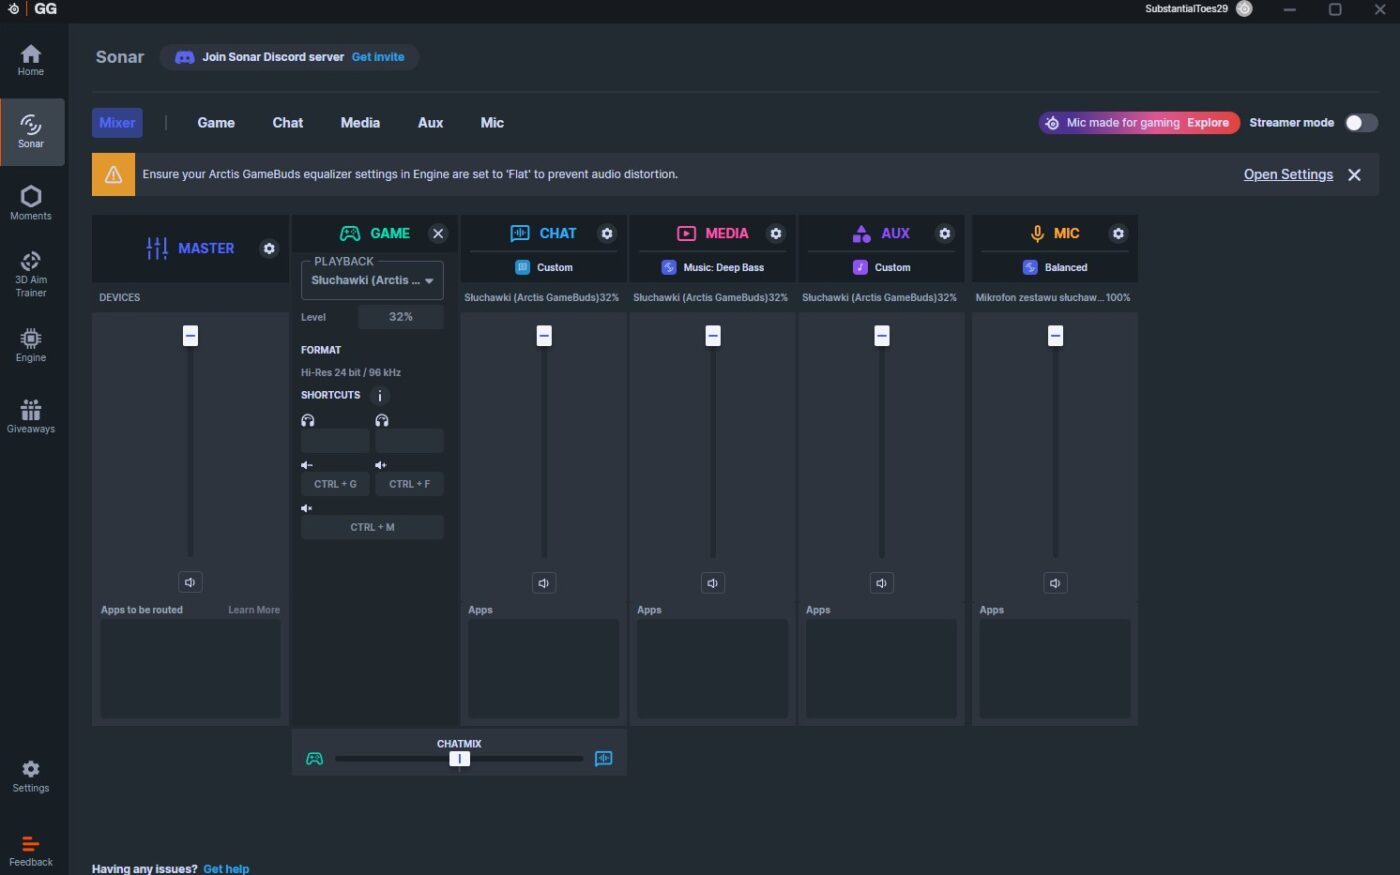Click the Master volume slider handle

coord(190,336)
